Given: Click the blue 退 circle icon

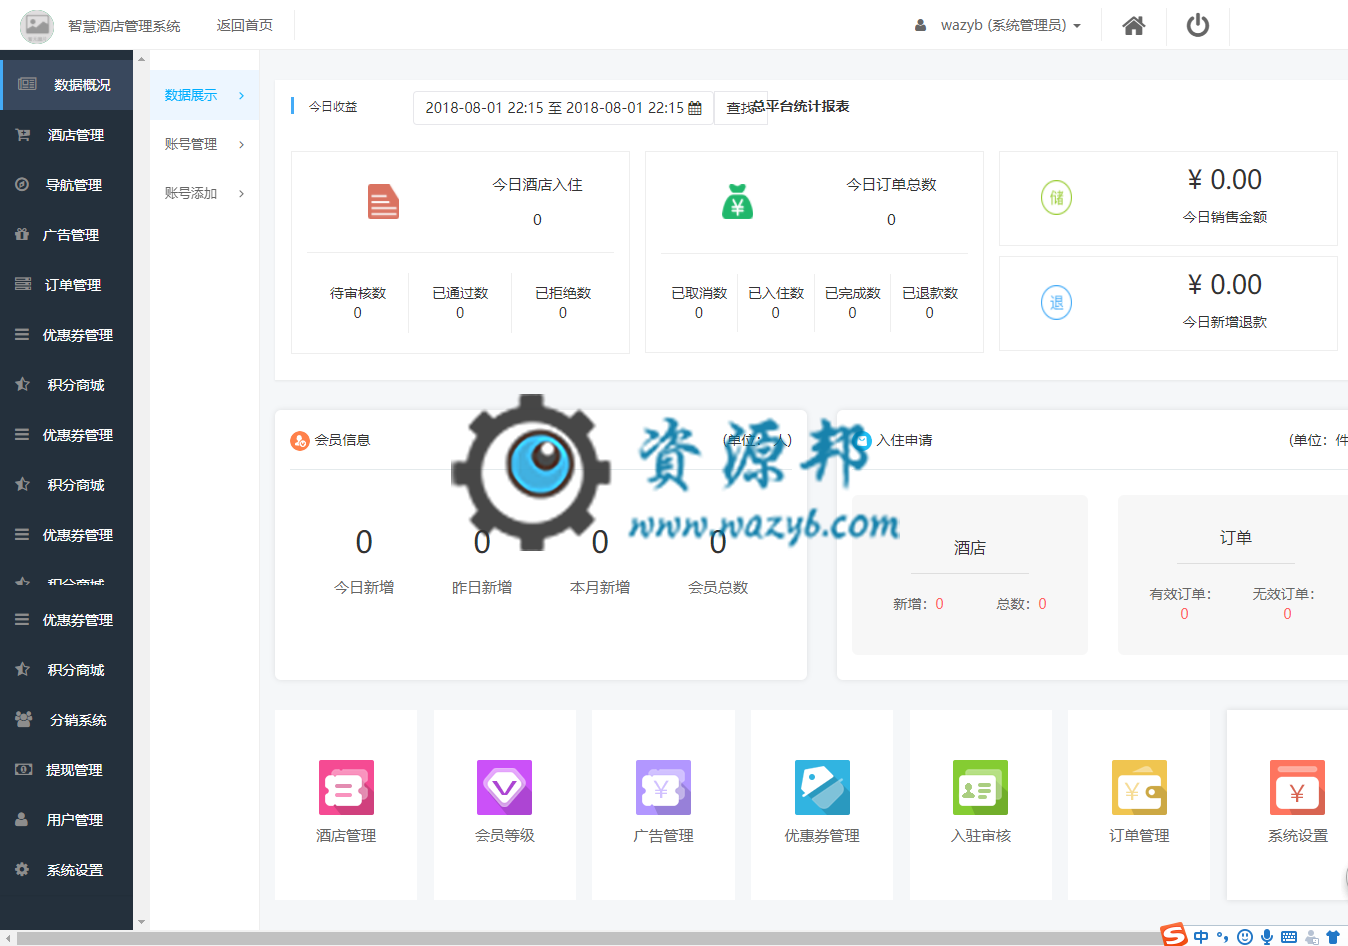Looking at the screenshot, I should pos(1056,303).
